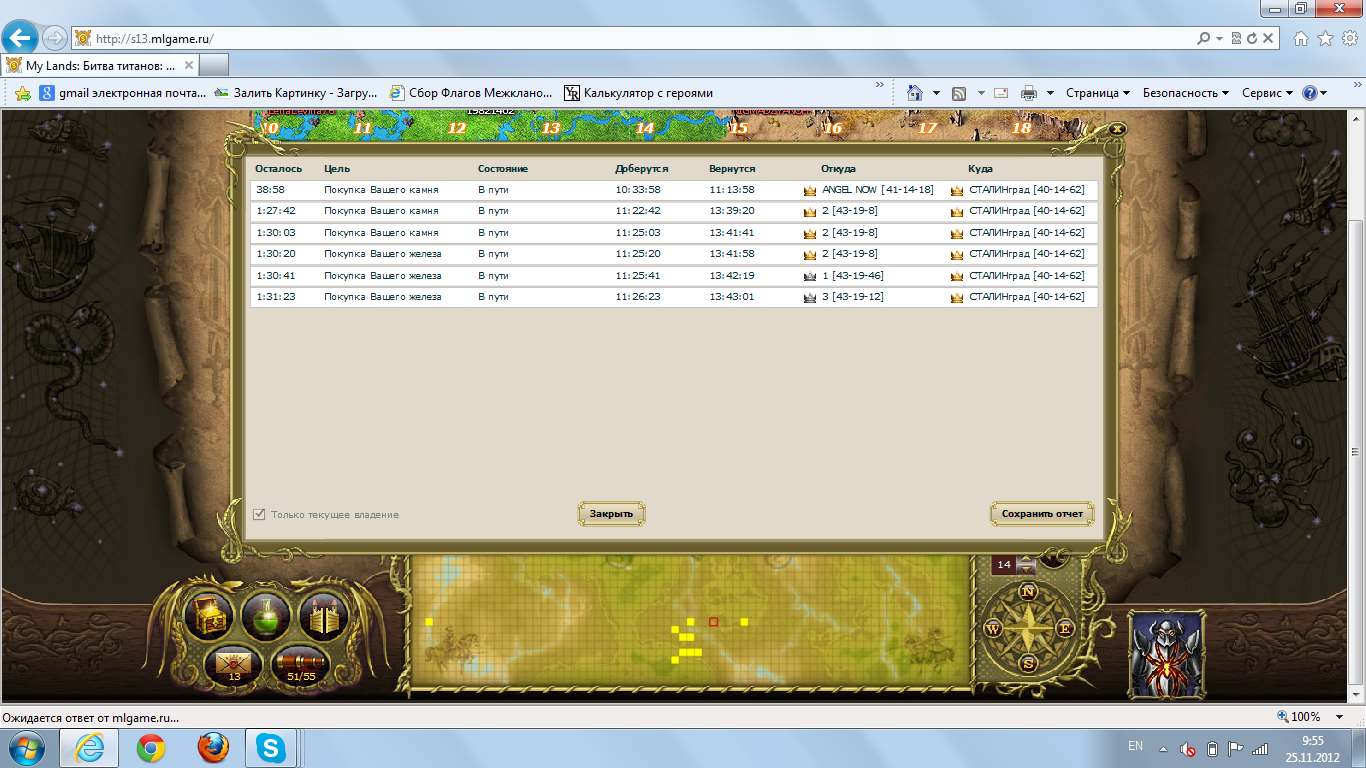Viewport: 1366px width, 768px height.
Task: Open the browser Tools gear icon
Action: (1350, 38)
